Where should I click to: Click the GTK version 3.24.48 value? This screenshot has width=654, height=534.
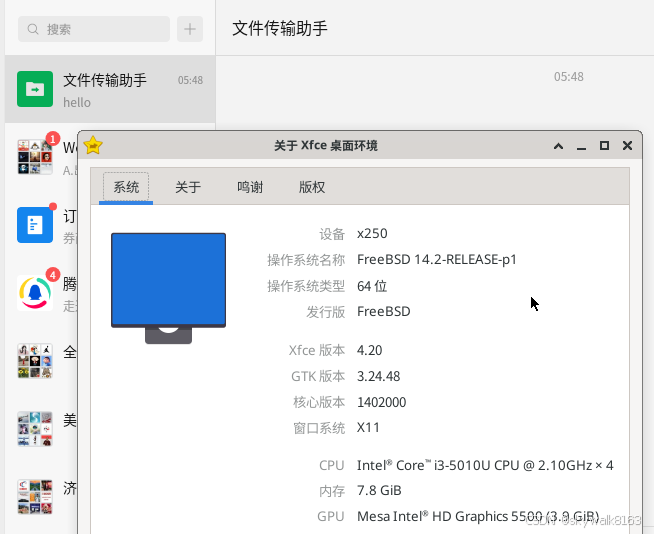(x=378, y=376)
